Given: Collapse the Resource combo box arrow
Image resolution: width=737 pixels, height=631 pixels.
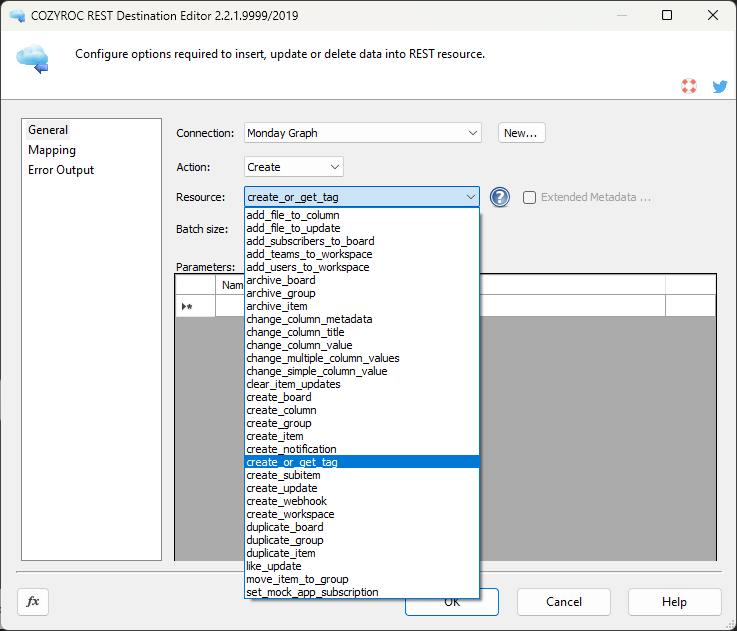Looking at the screenshot, I should click(x=470, y=197).
